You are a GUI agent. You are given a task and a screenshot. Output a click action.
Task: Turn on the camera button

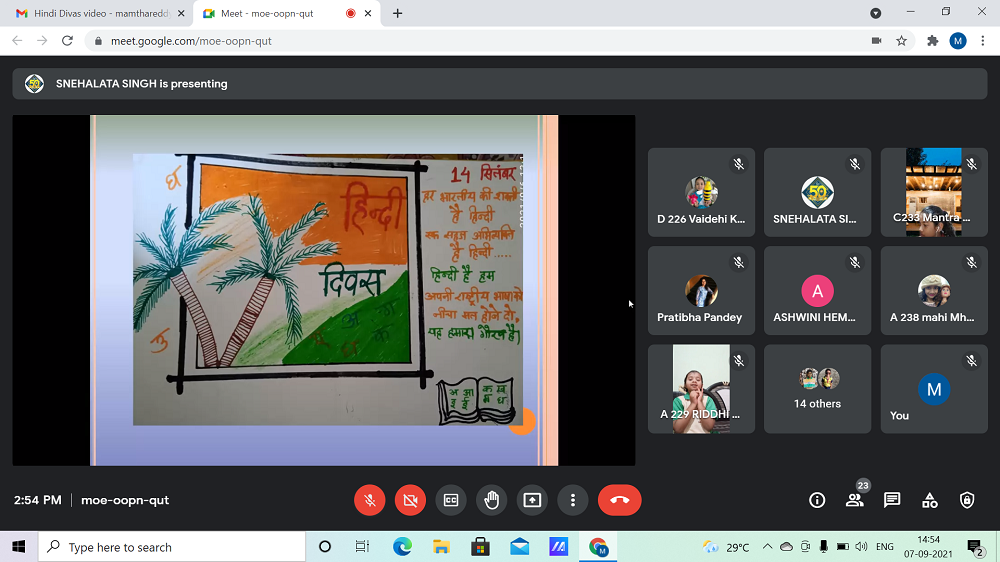click(x=410, y=500)
